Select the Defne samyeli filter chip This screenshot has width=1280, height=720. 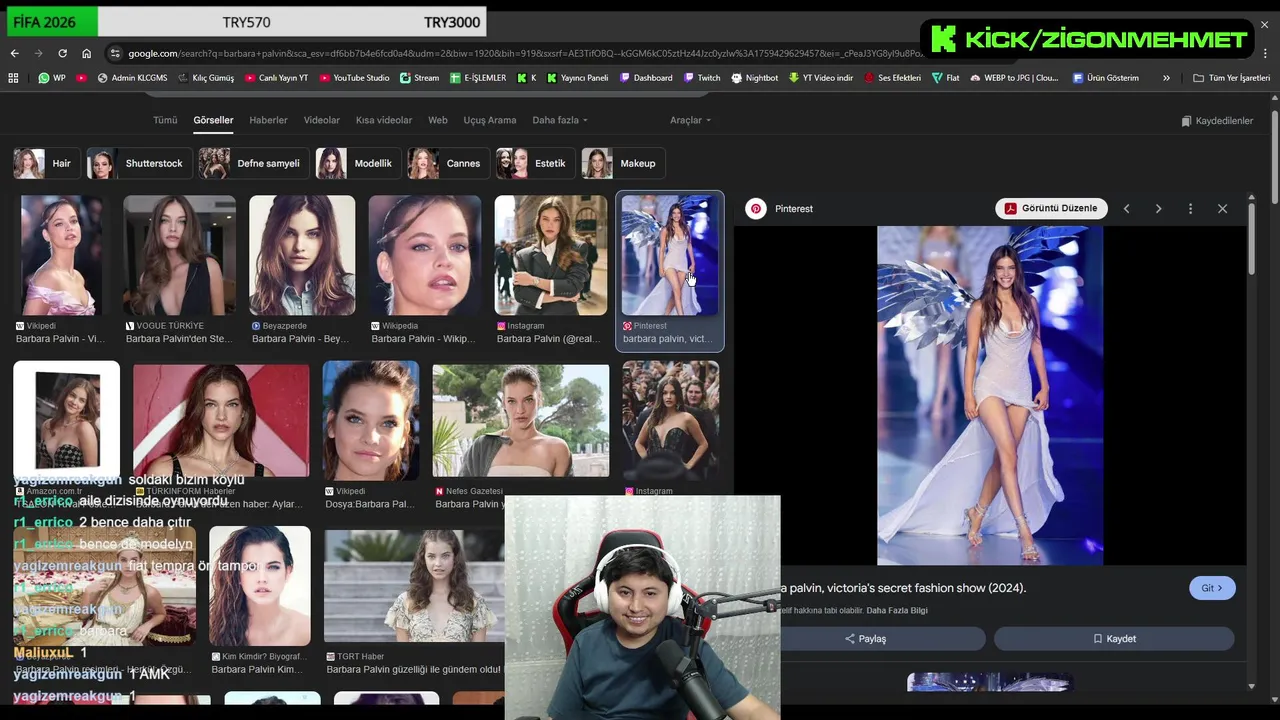point(254,163)
